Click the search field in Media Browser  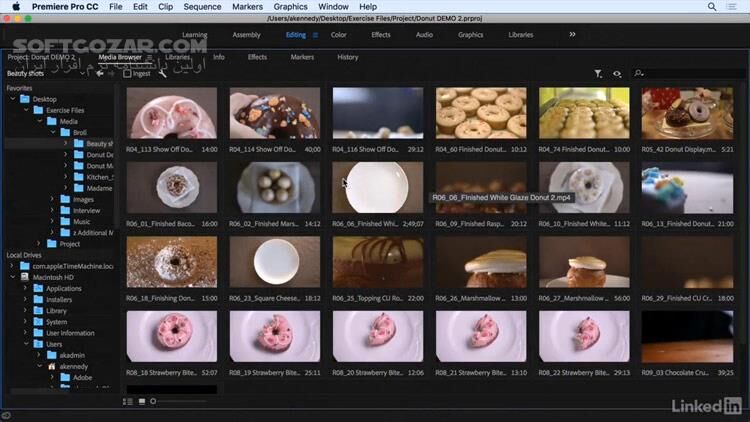(690, 73)
